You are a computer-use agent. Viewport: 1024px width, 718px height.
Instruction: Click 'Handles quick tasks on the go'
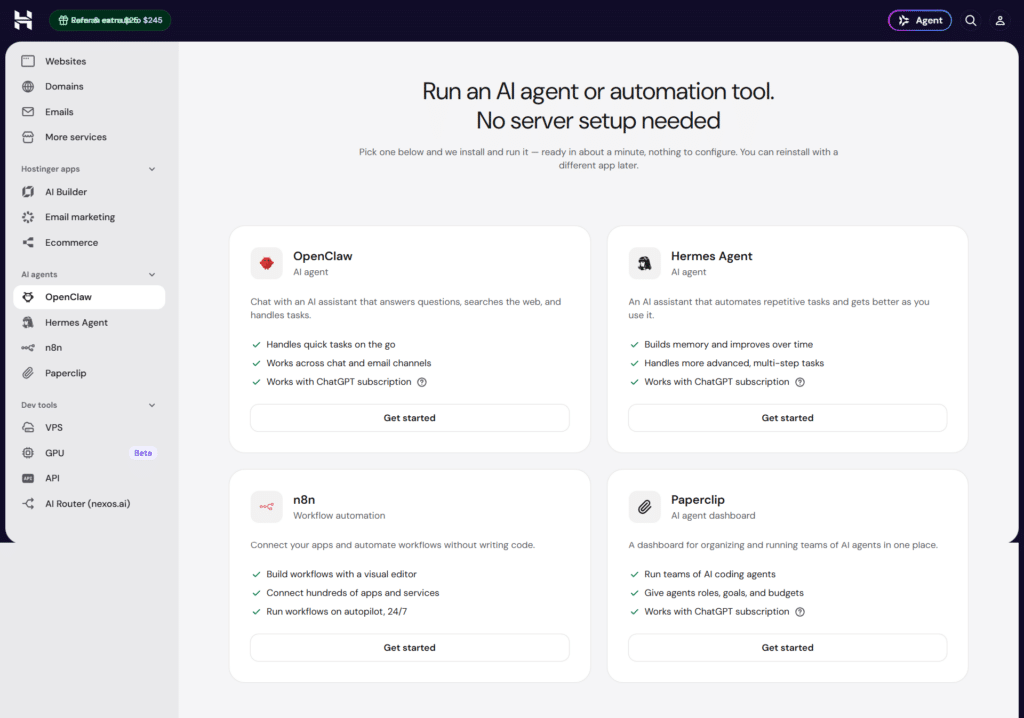[x=330, y=344]
